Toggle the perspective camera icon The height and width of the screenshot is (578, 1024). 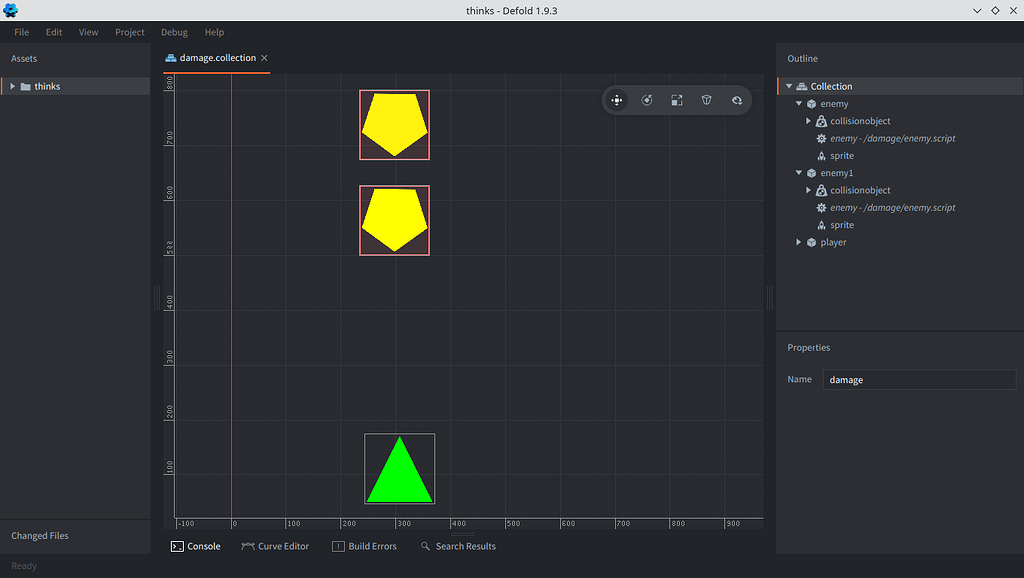707,100
